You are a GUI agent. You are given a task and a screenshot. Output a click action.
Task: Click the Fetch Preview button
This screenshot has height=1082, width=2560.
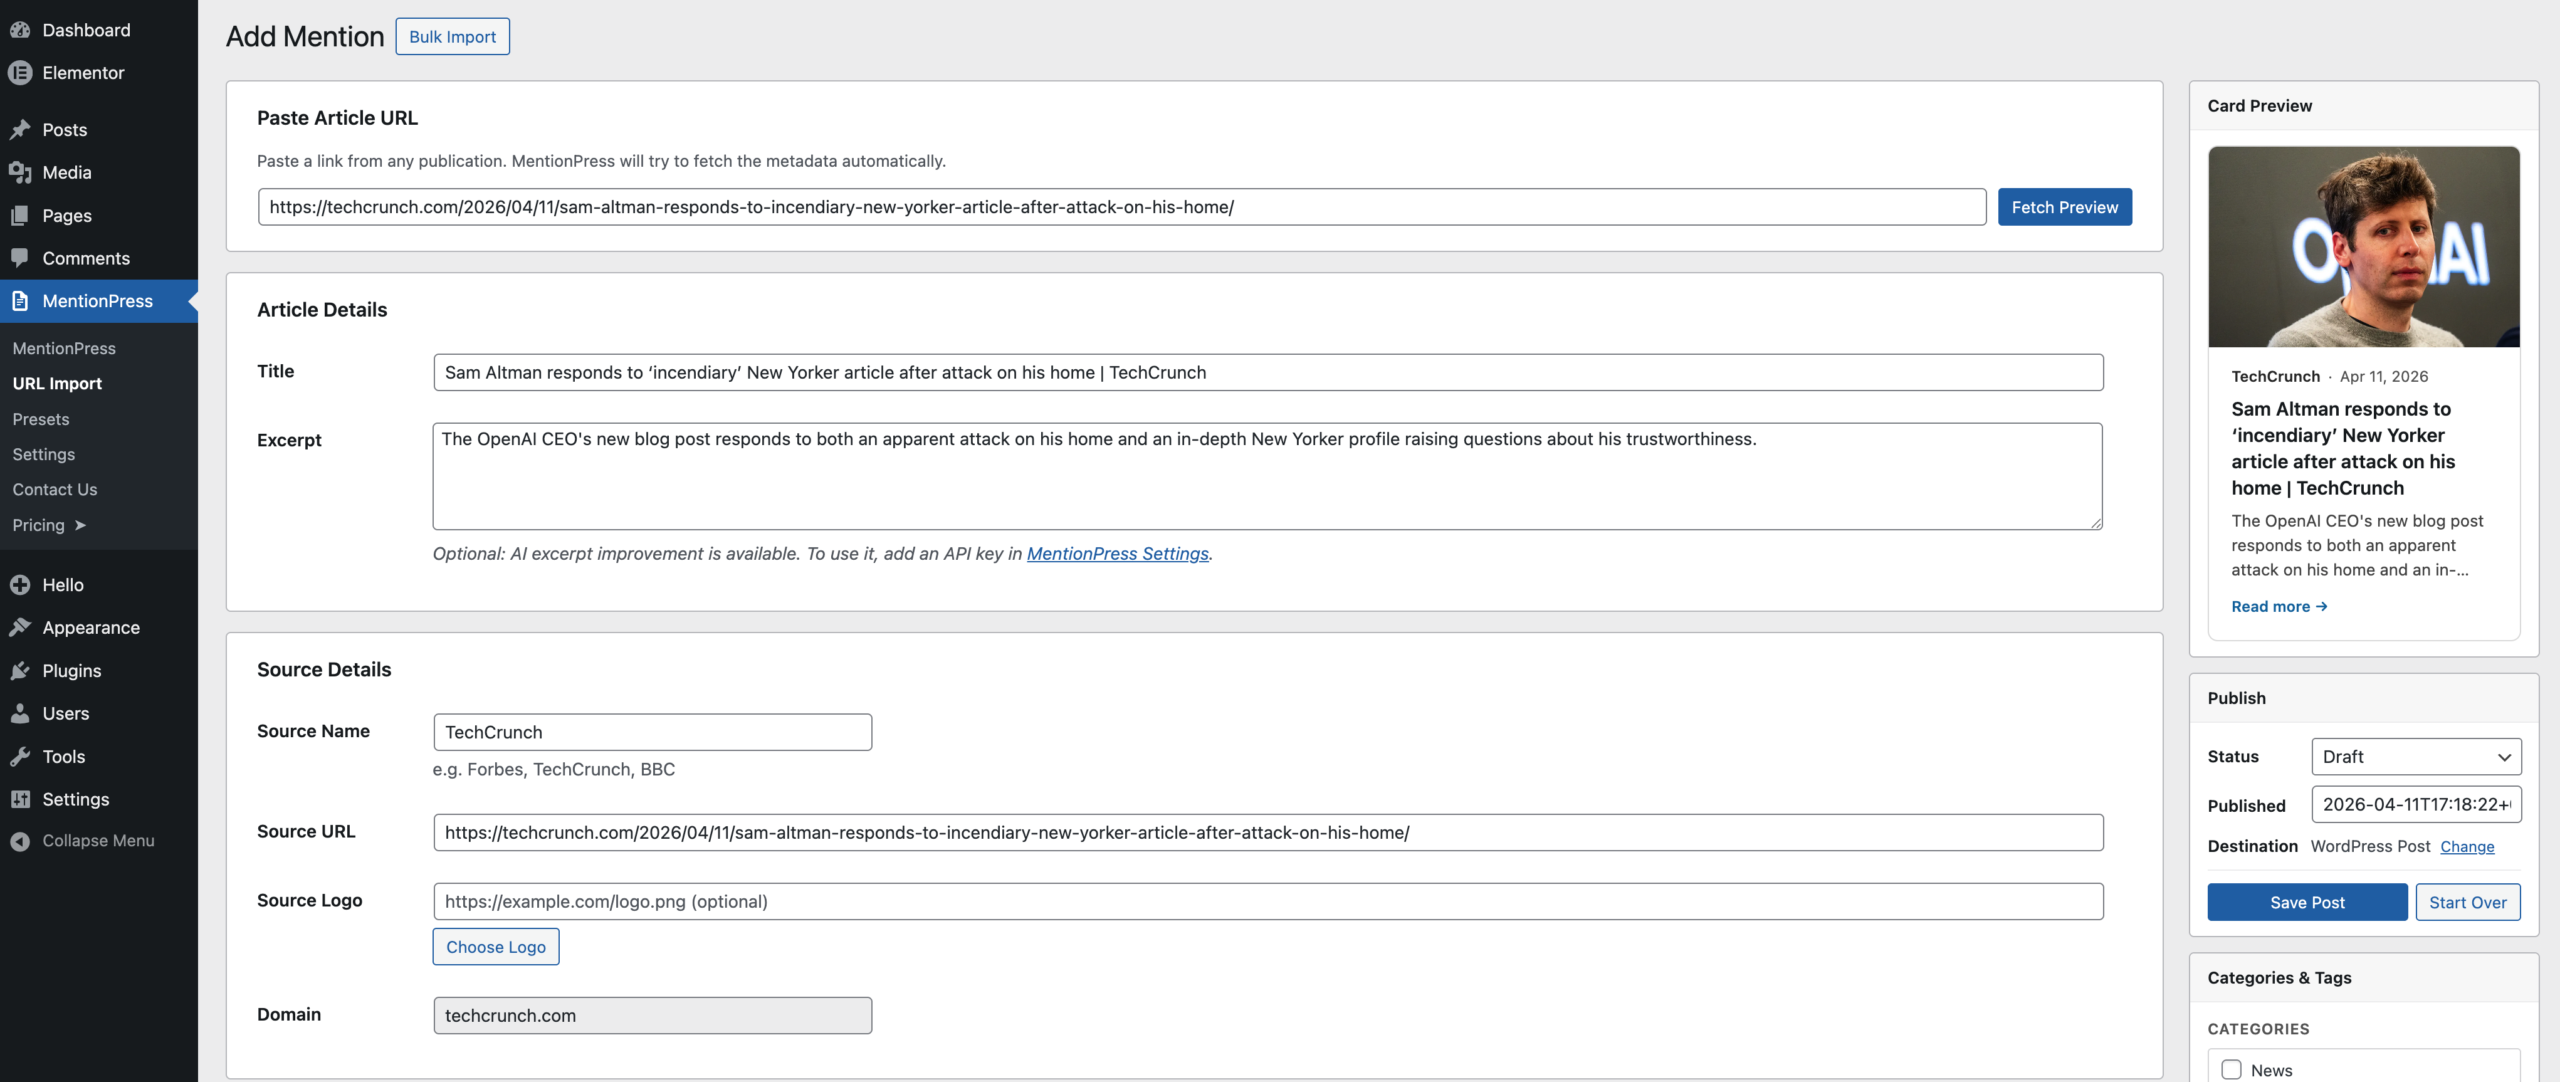click(x=2064, y=207)
